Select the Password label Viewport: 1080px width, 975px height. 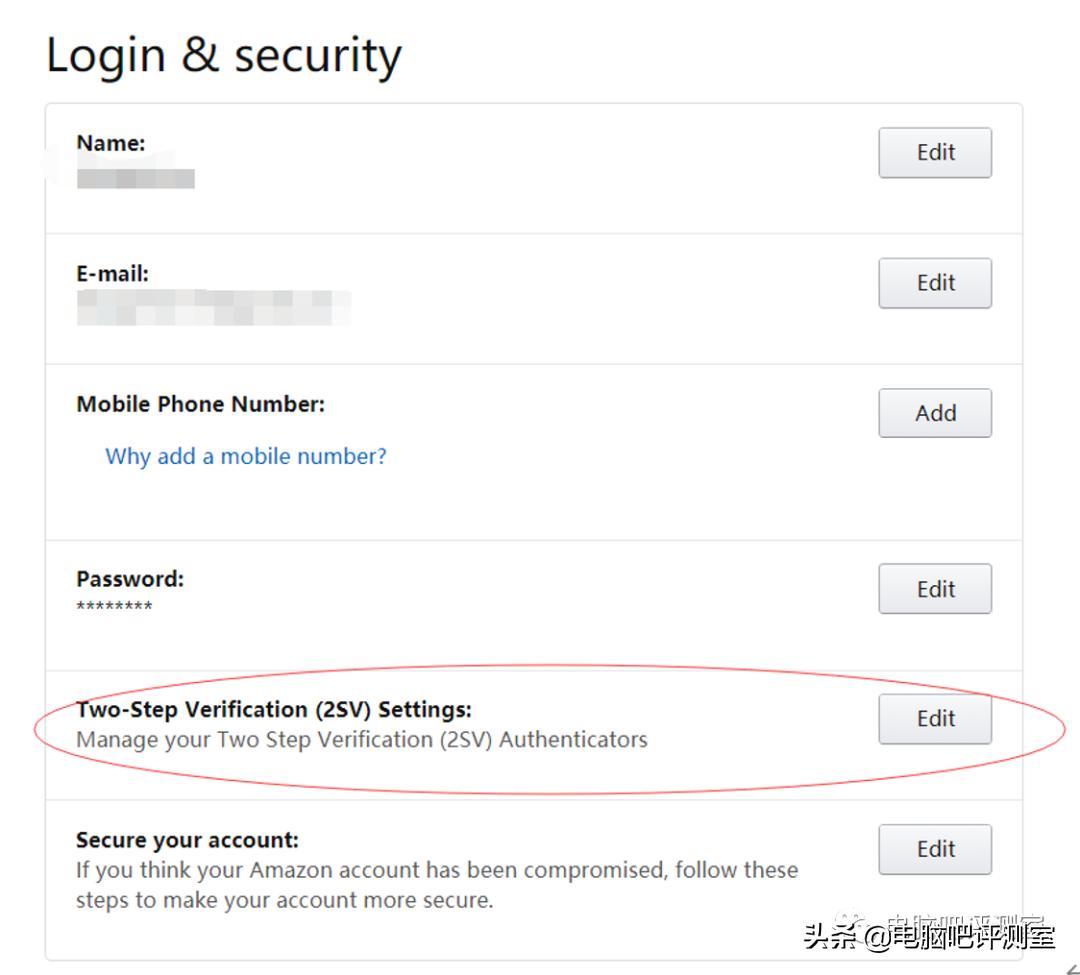[130, 579]
